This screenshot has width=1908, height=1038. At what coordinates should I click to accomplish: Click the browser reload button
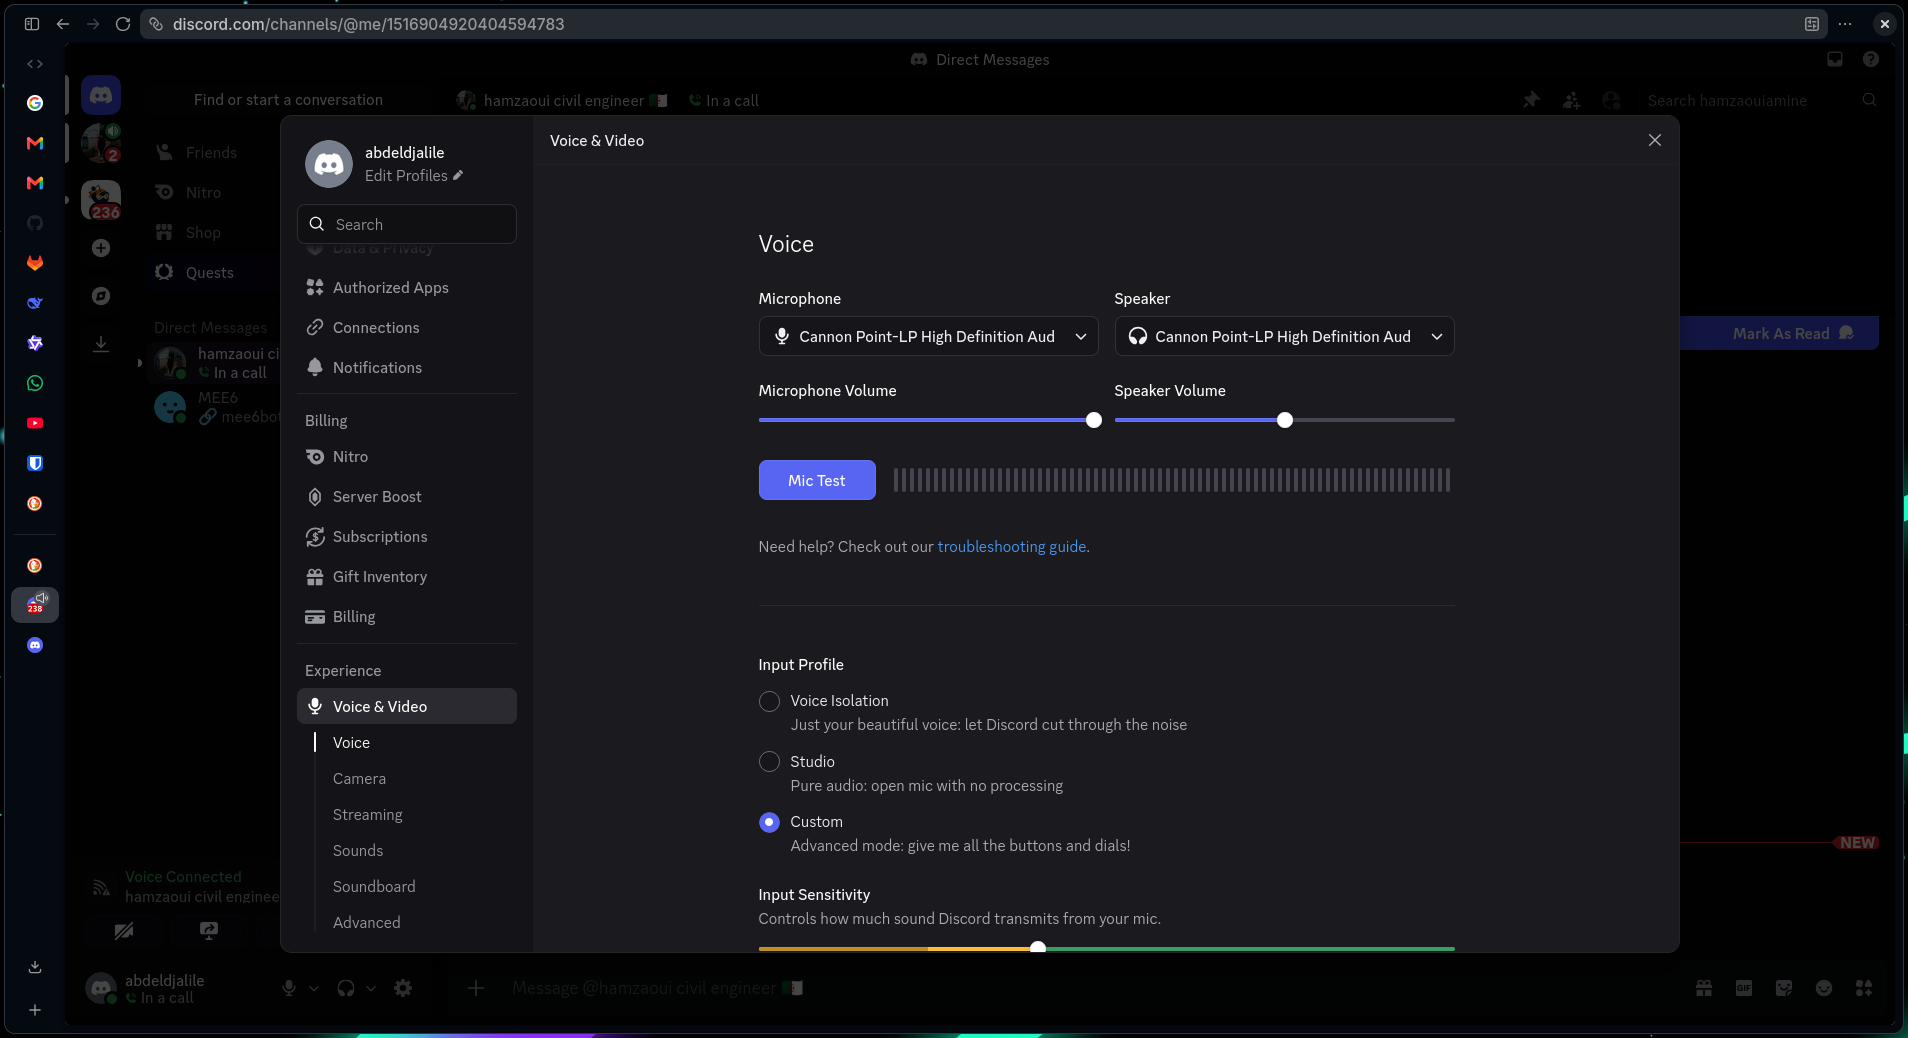pyautogui.click(x=123, y=24)
